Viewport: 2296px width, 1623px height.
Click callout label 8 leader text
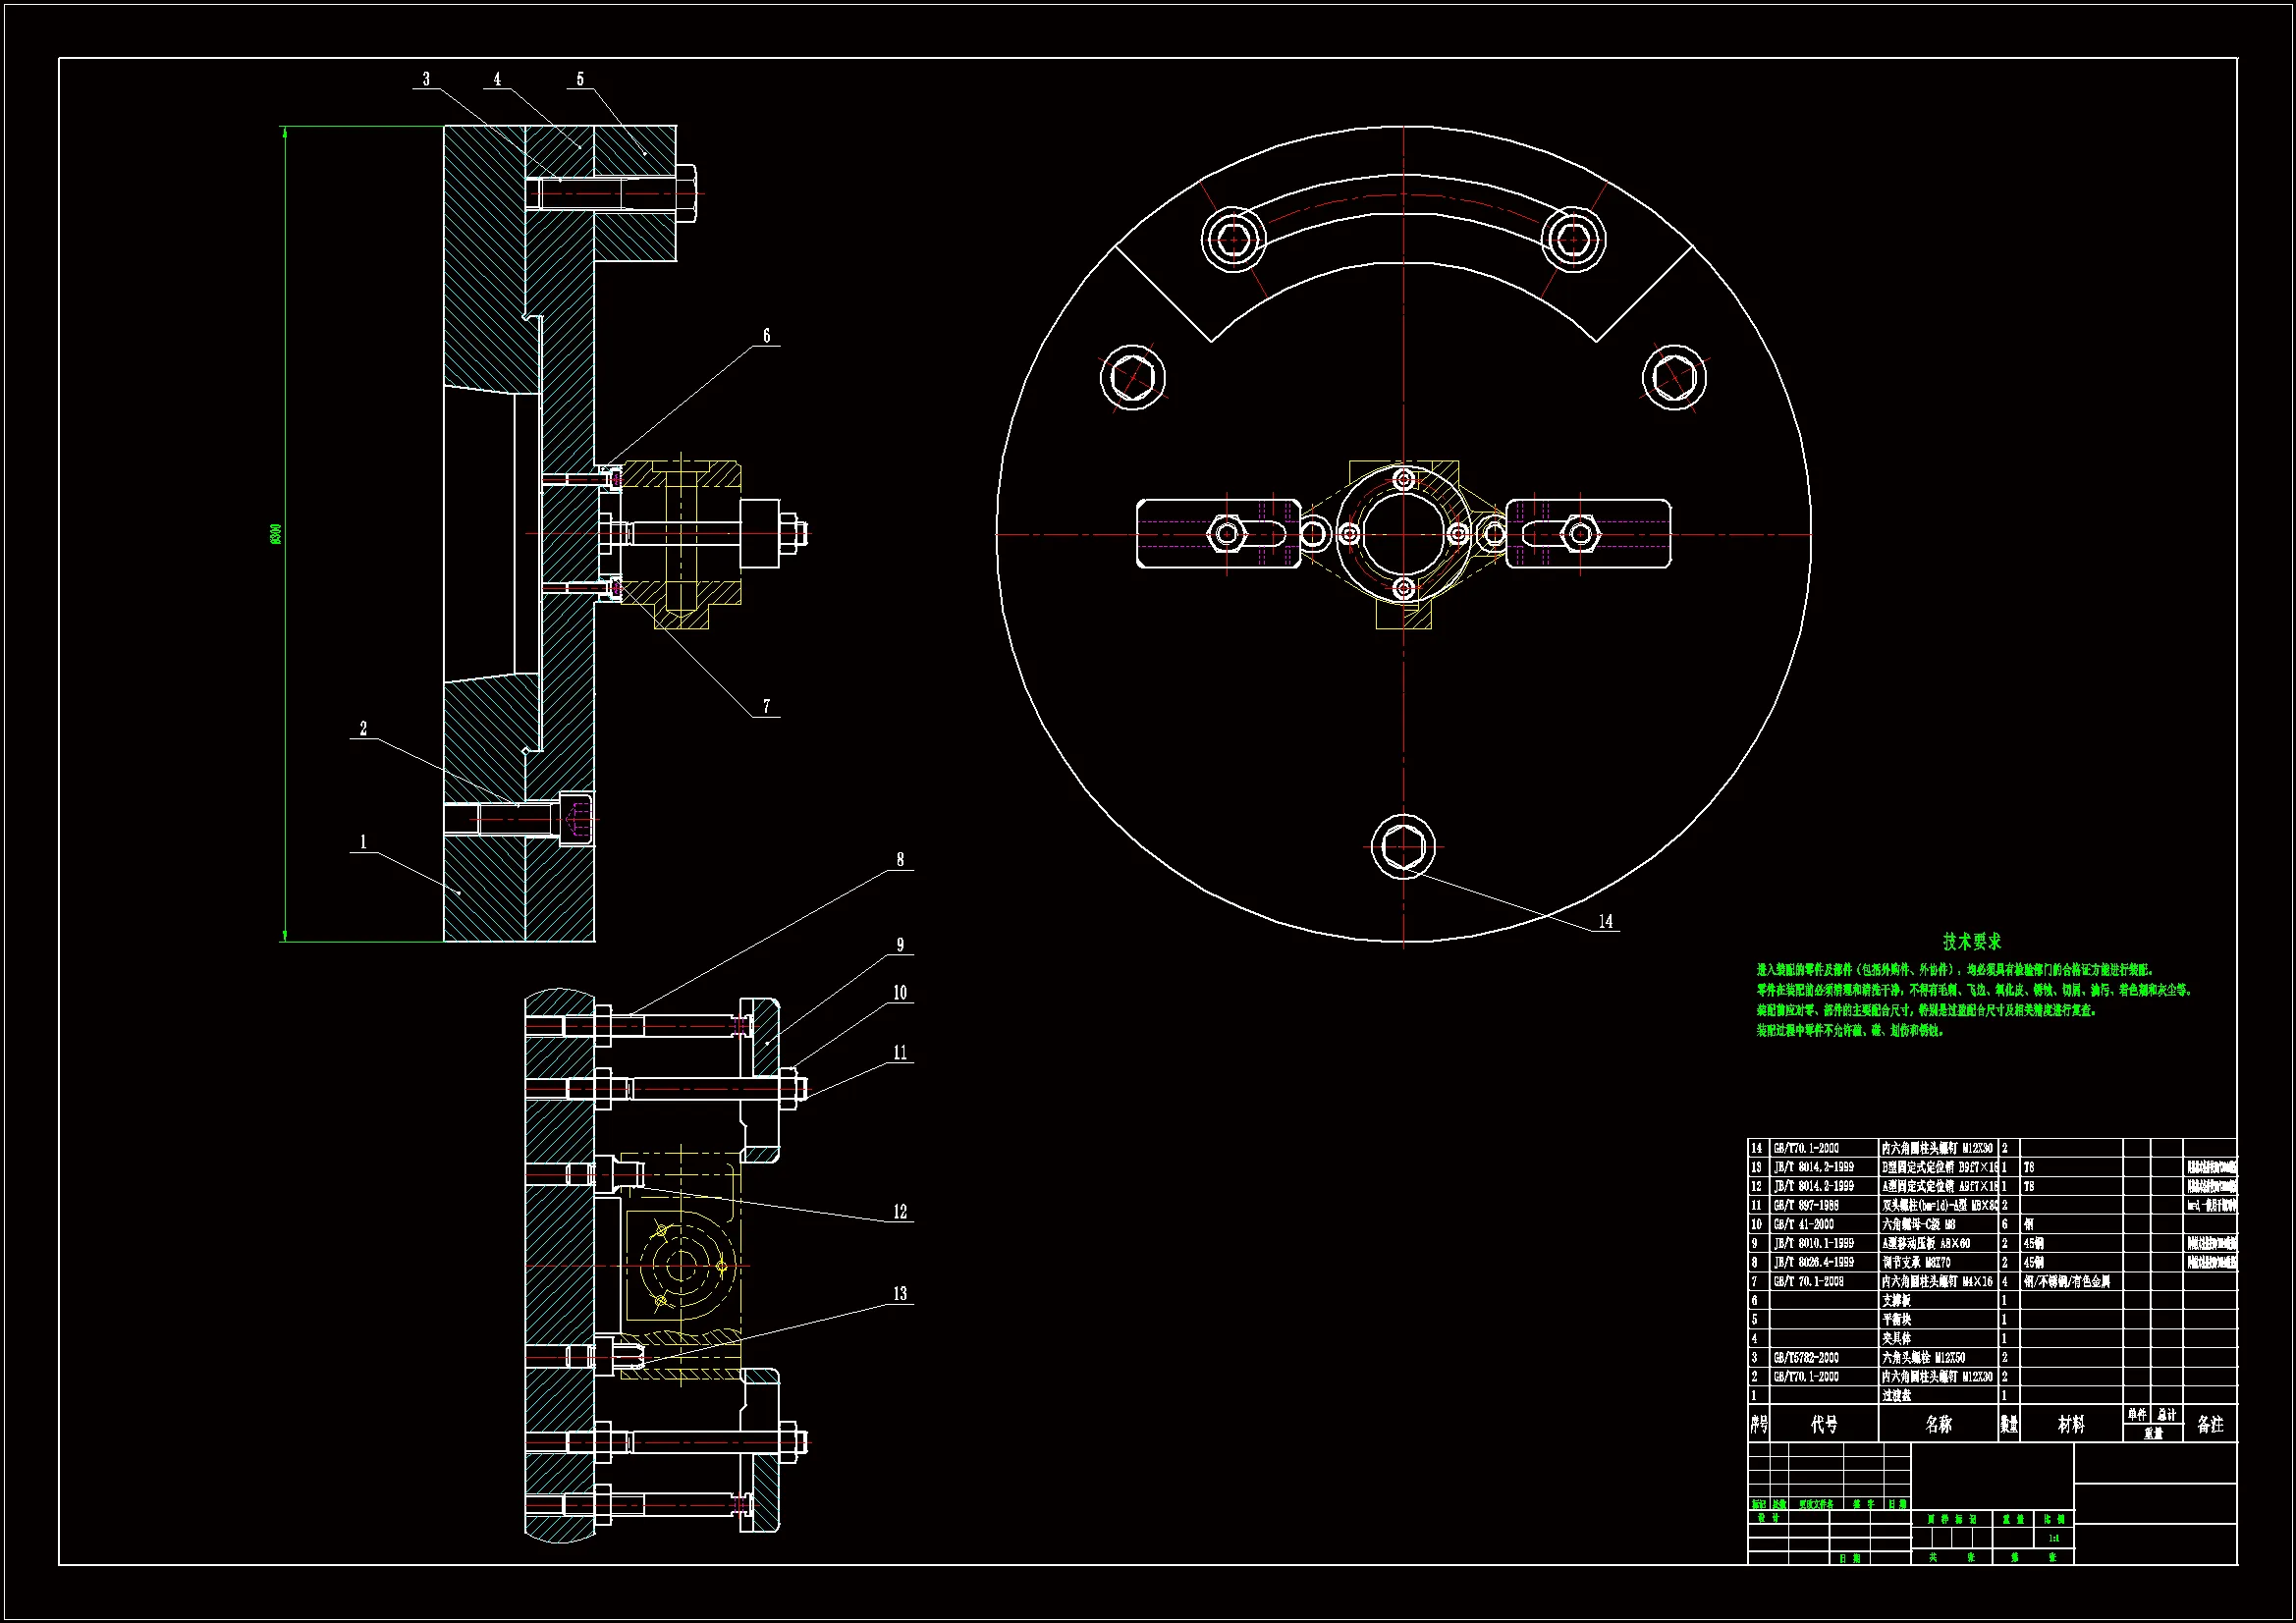click(899, 859)
